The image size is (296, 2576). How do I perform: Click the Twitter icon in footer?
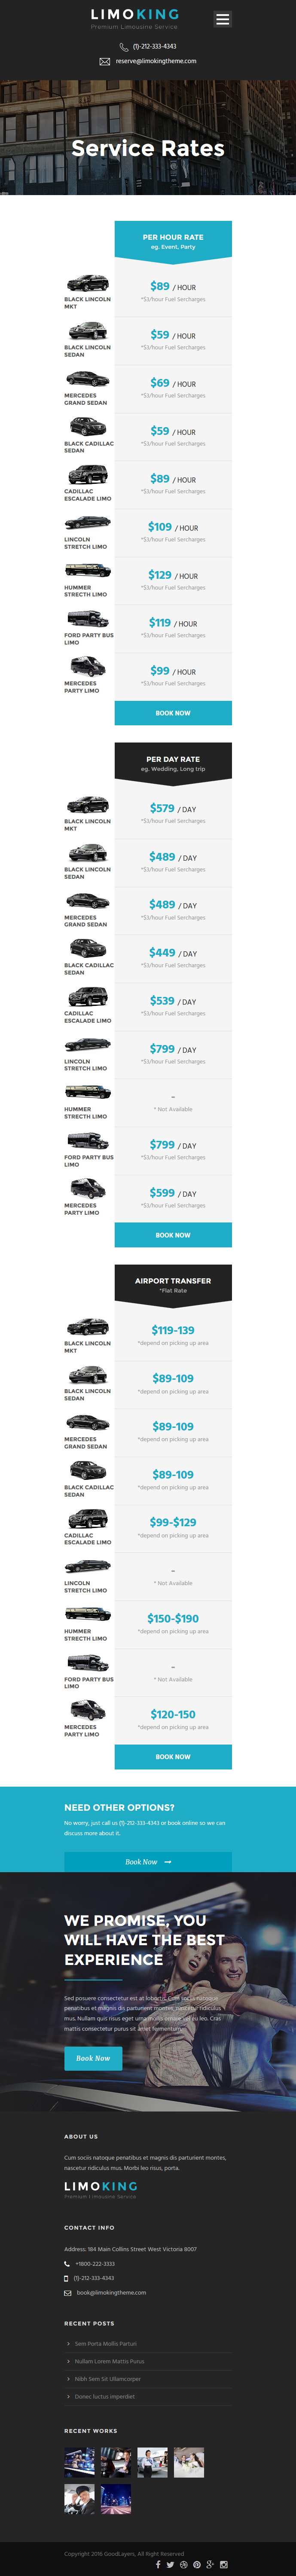170,2564
